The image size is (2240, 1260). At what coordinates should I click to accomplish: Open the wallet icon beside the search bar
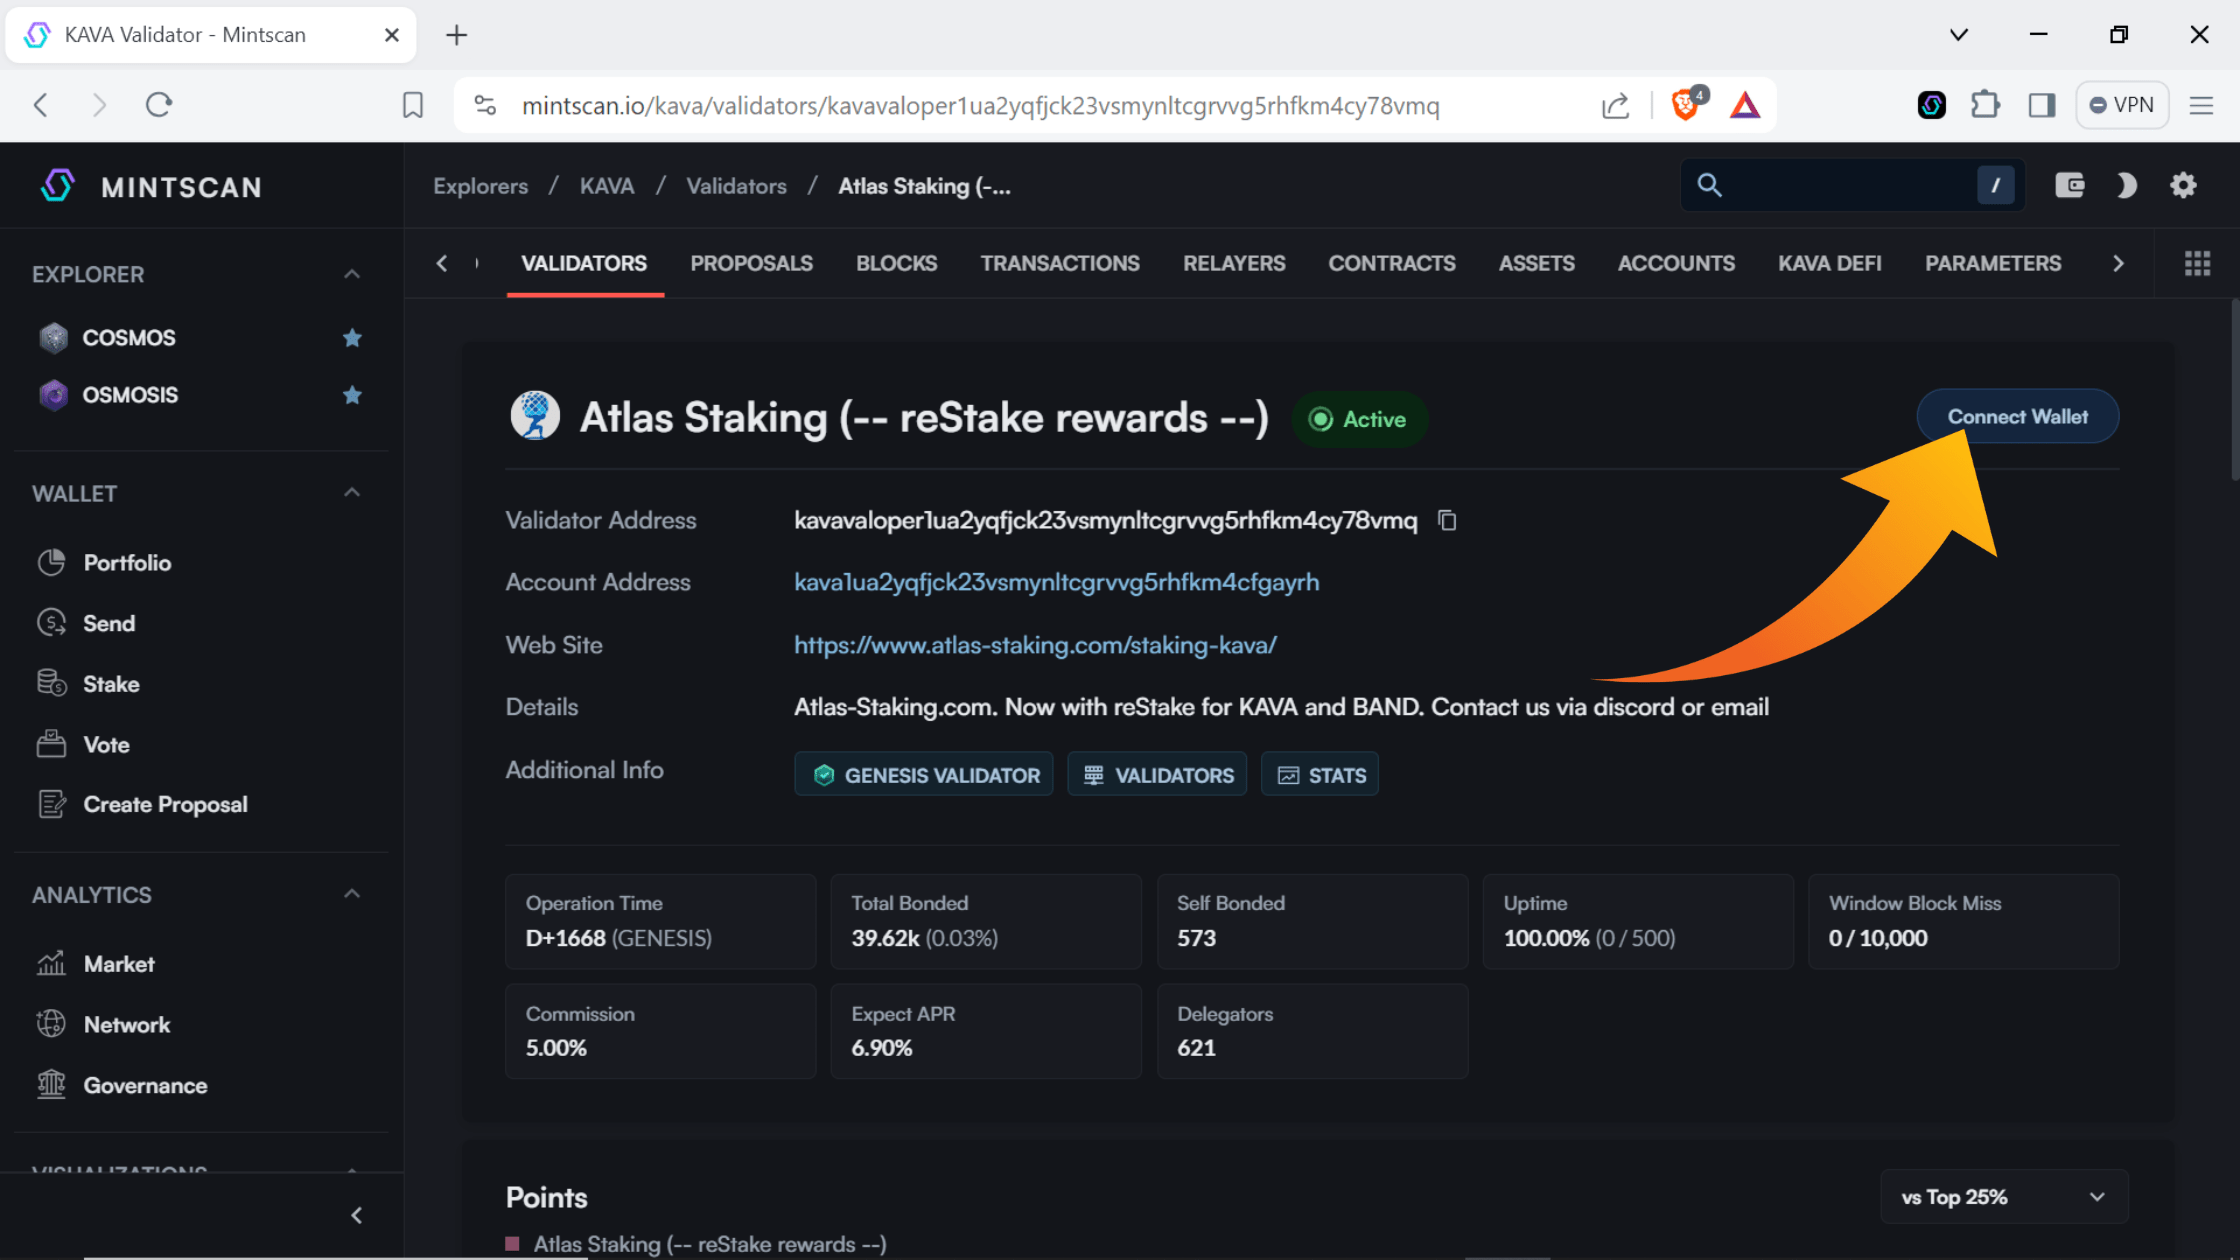(2070, 185)
